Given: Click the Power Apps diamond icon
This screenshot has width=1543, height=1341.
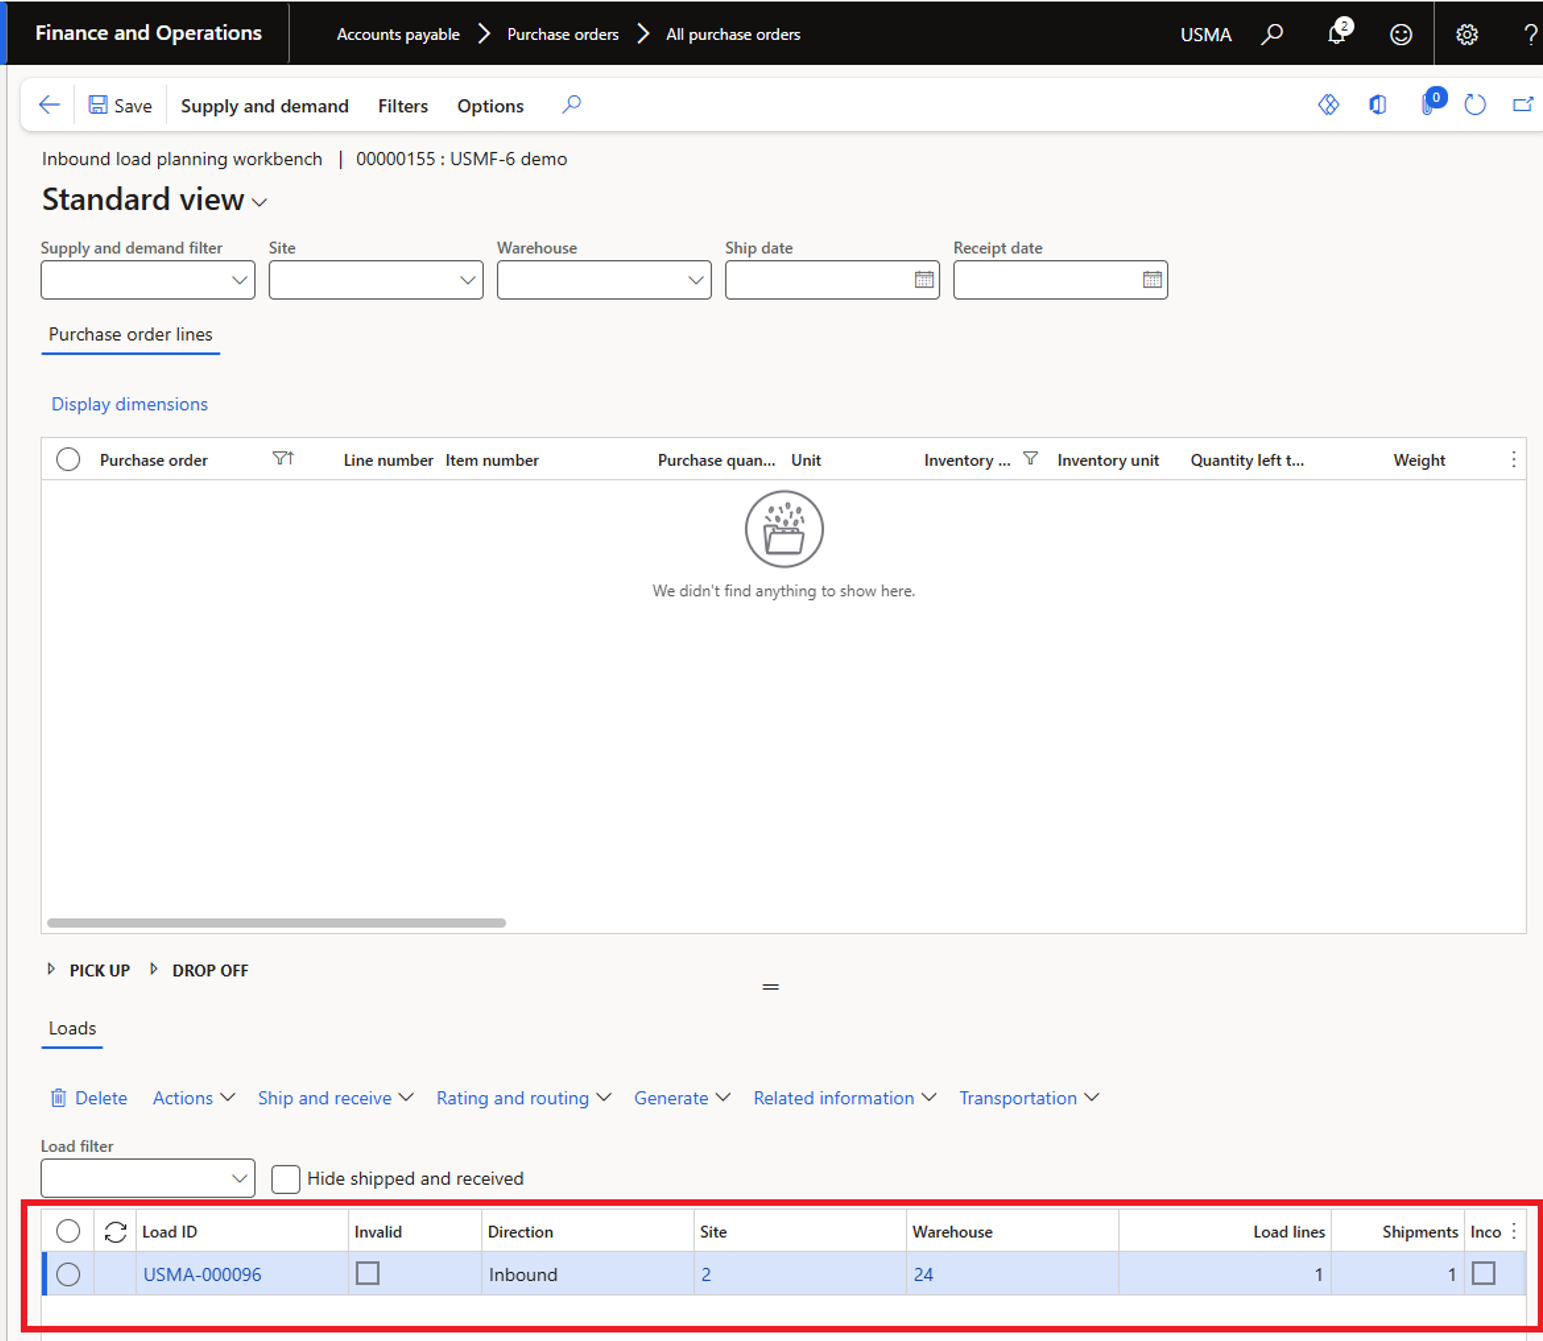Looking at the screenshot, I should pos(1328,104).
